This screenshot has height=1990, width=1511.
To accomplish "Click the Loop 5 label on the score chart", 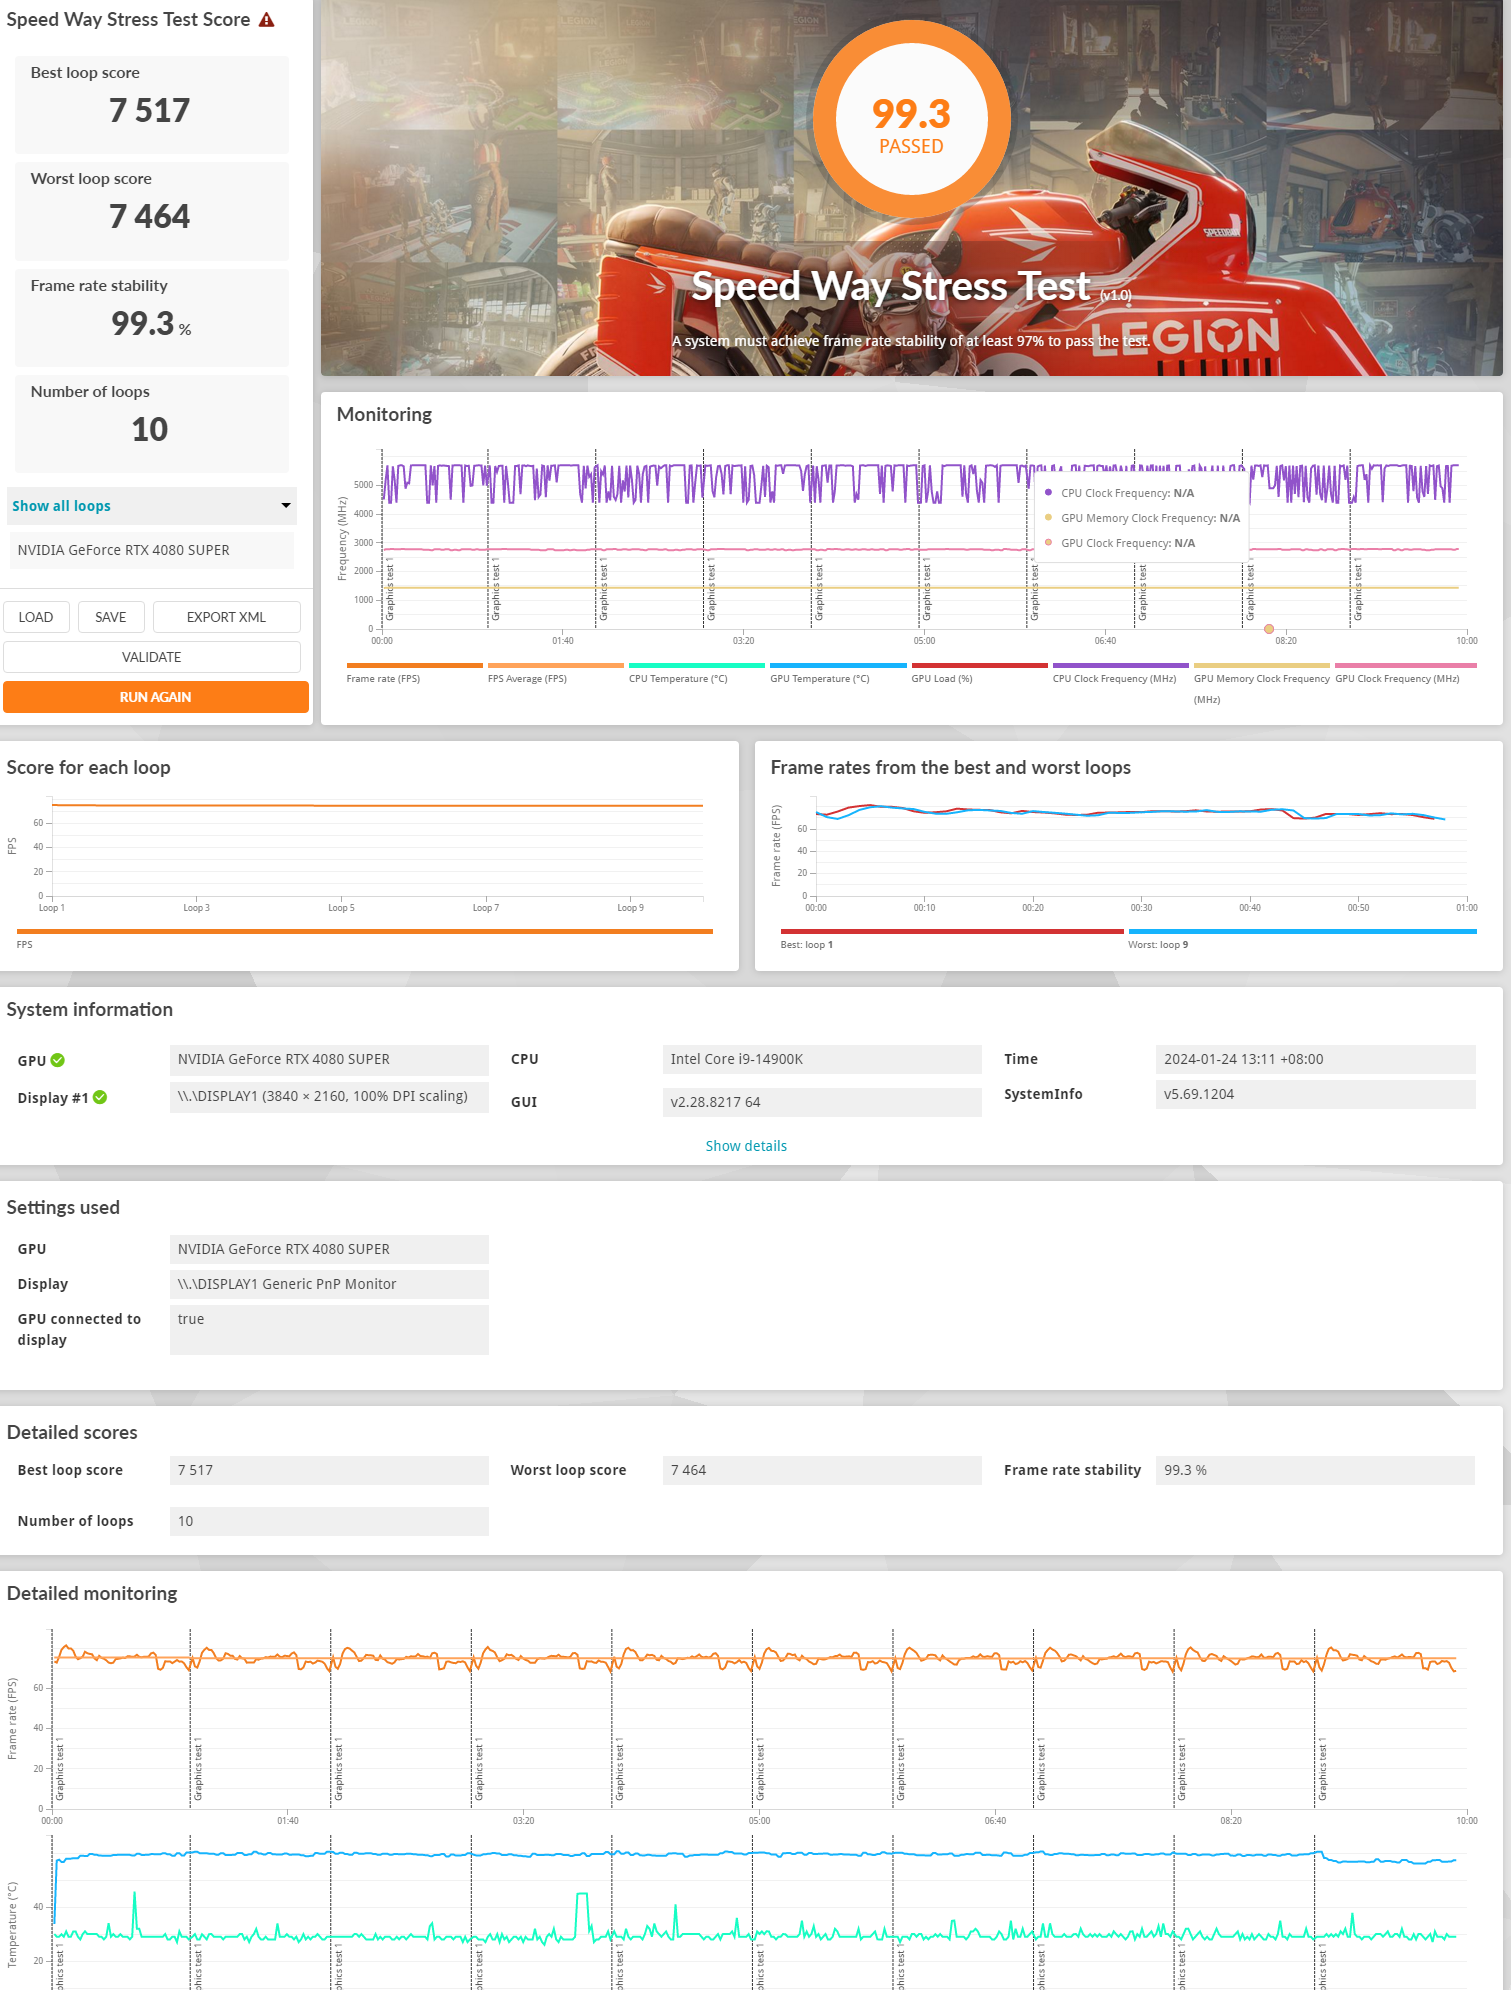I will tap(341, 908).
